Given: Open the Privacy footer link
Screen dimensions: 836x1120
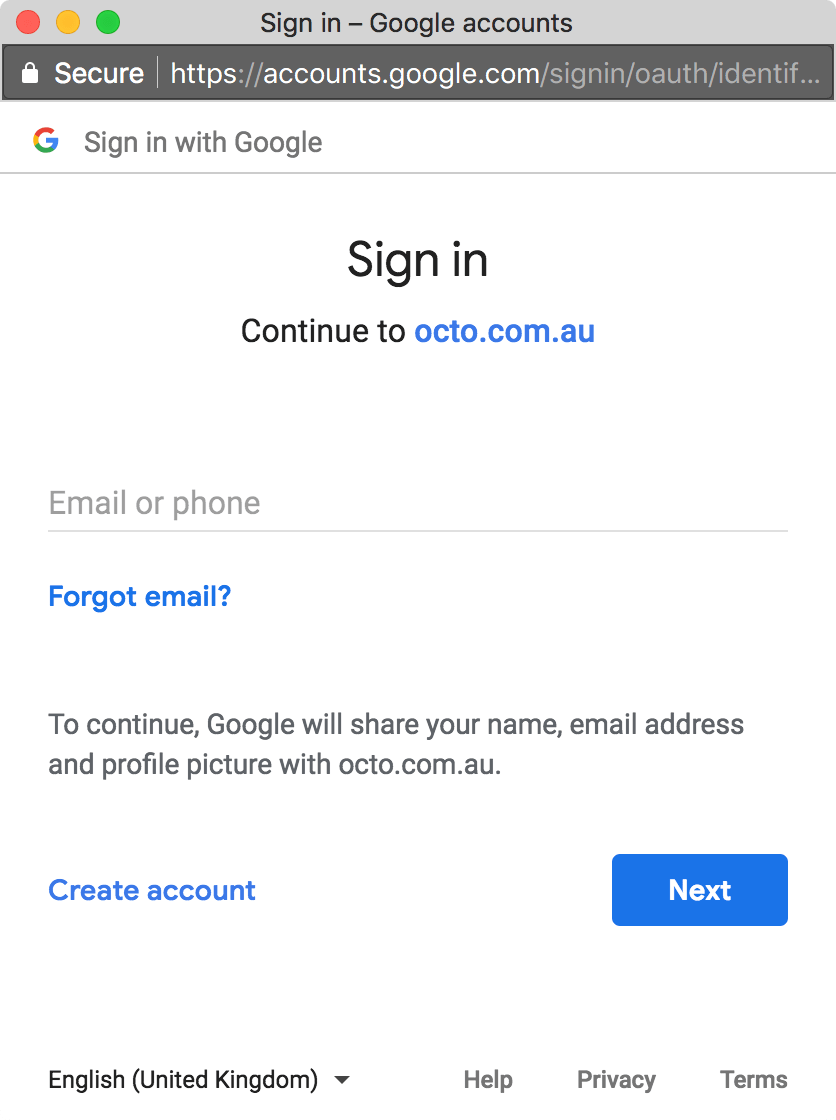Looking at the screenshot, I should coord(616,1080).
